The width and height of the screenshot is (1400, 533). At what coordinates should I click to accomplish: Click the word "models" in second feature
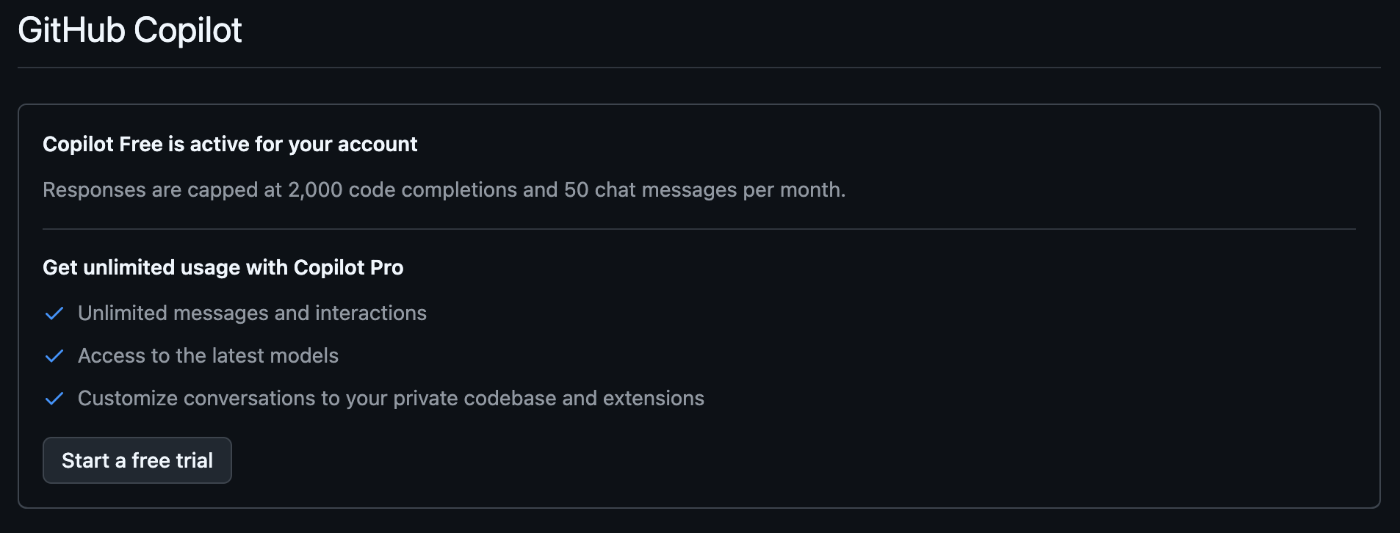point(308,355)
